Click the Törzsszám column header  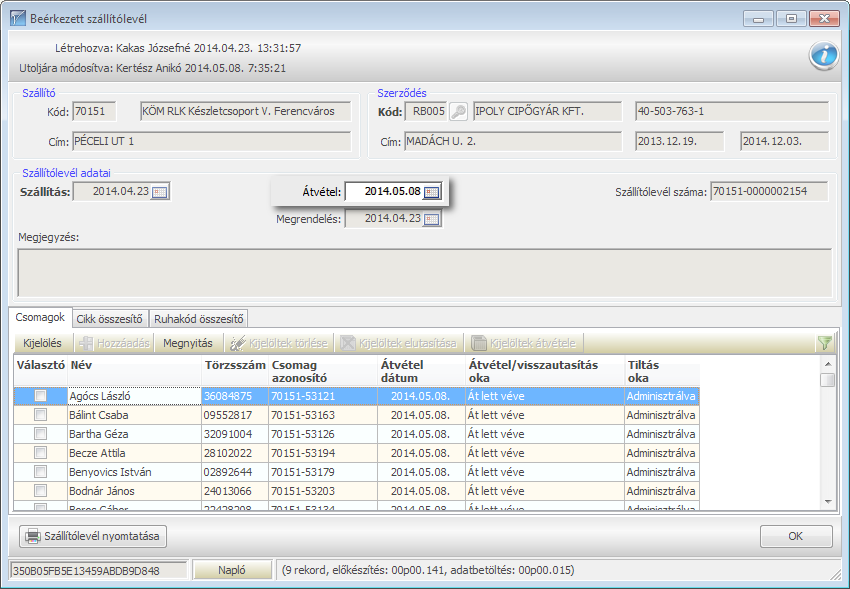pyautogui.click(x=235, y=371)
